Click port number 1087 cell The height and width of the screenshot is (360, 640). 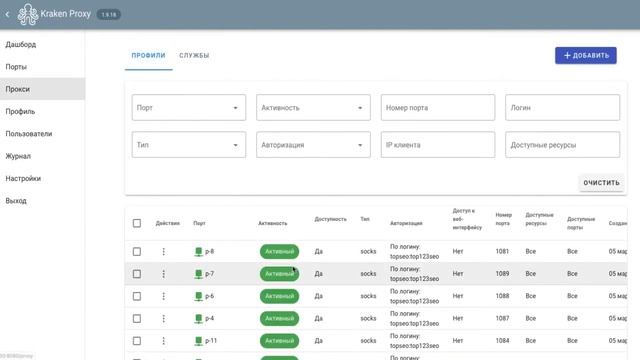click(502, 318)
